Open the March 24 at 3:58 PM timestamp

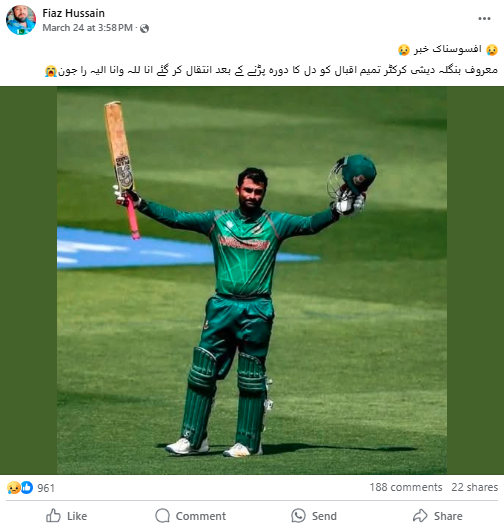click(88, 28)
